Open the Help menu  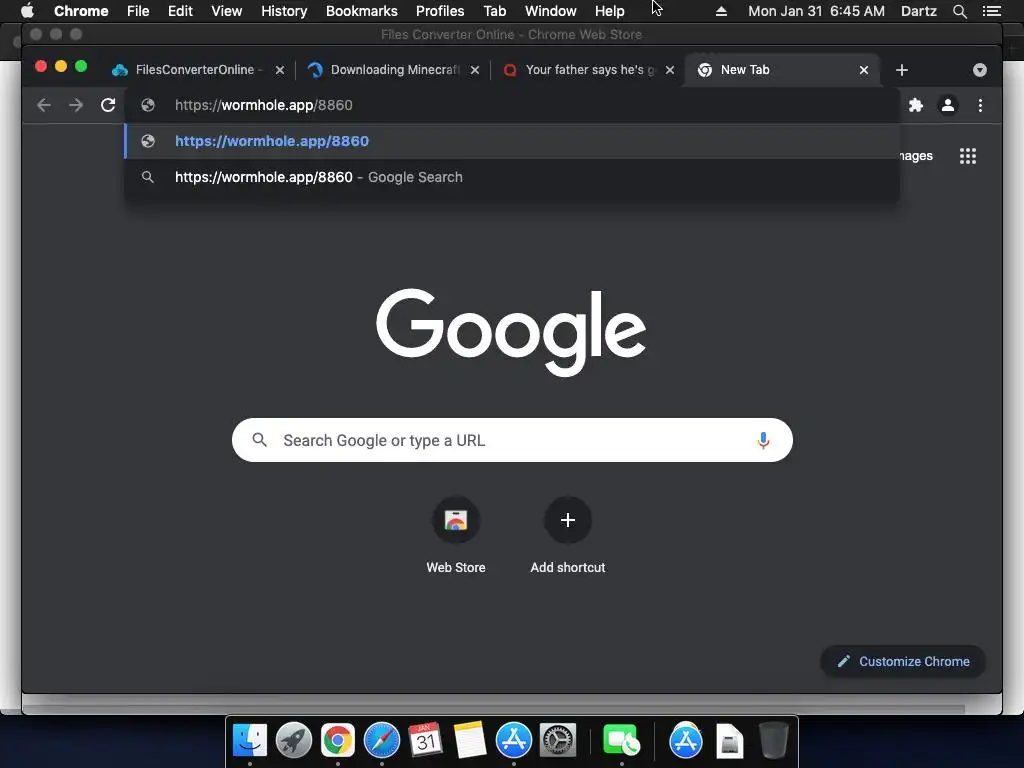point(609,11)
